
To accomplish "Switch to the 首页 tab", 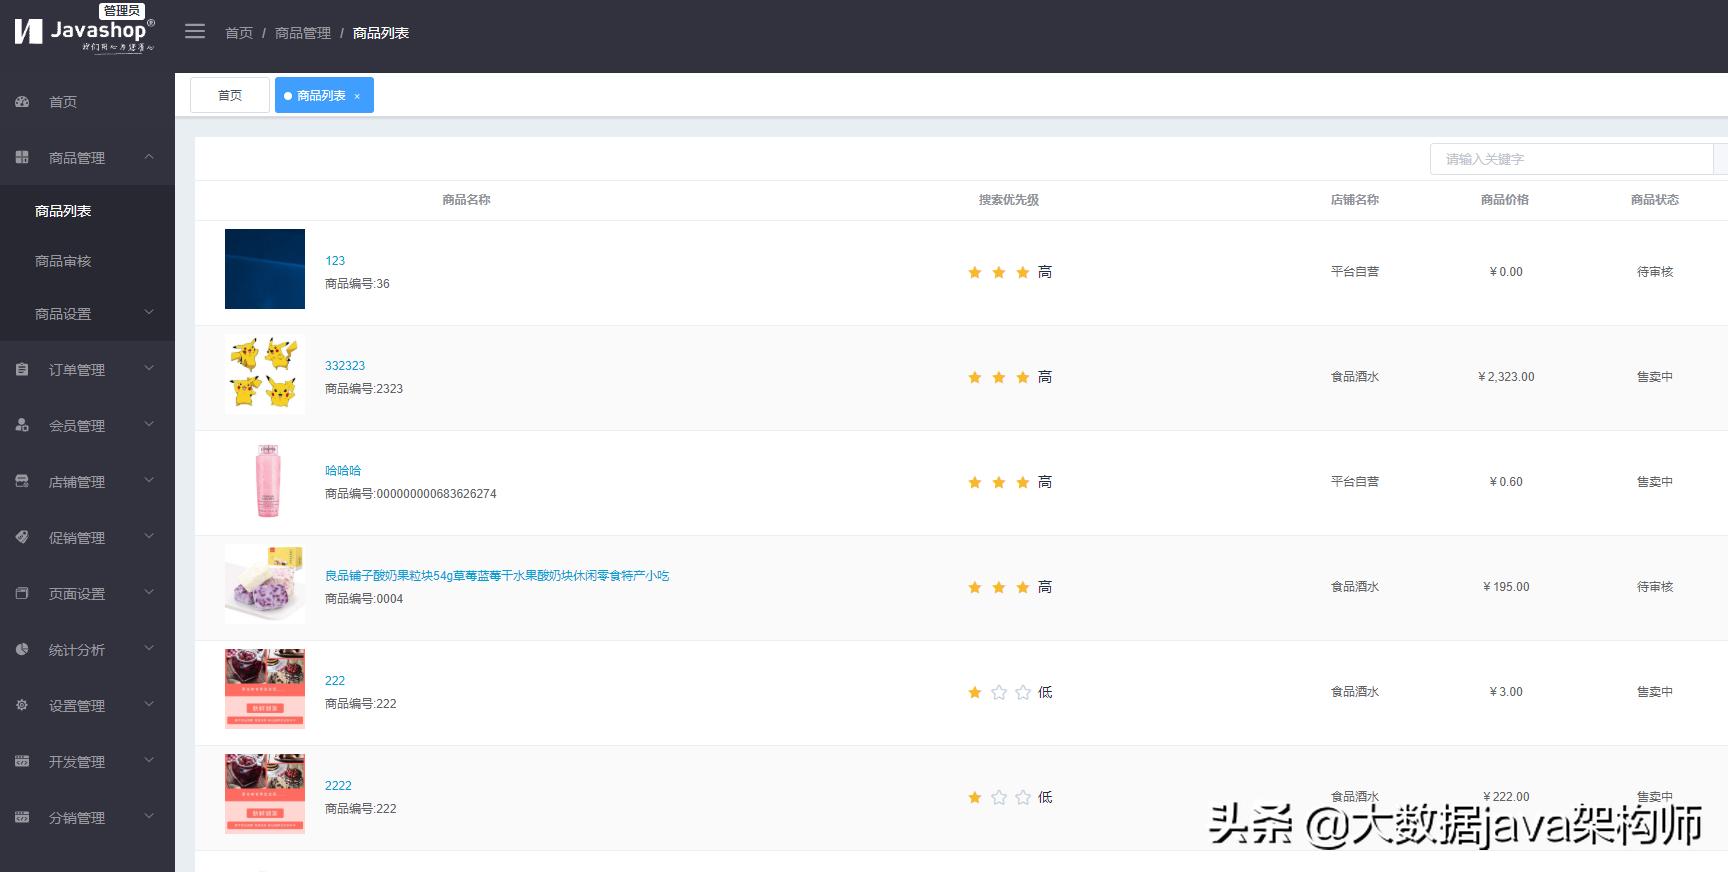I will coord(230,95).
